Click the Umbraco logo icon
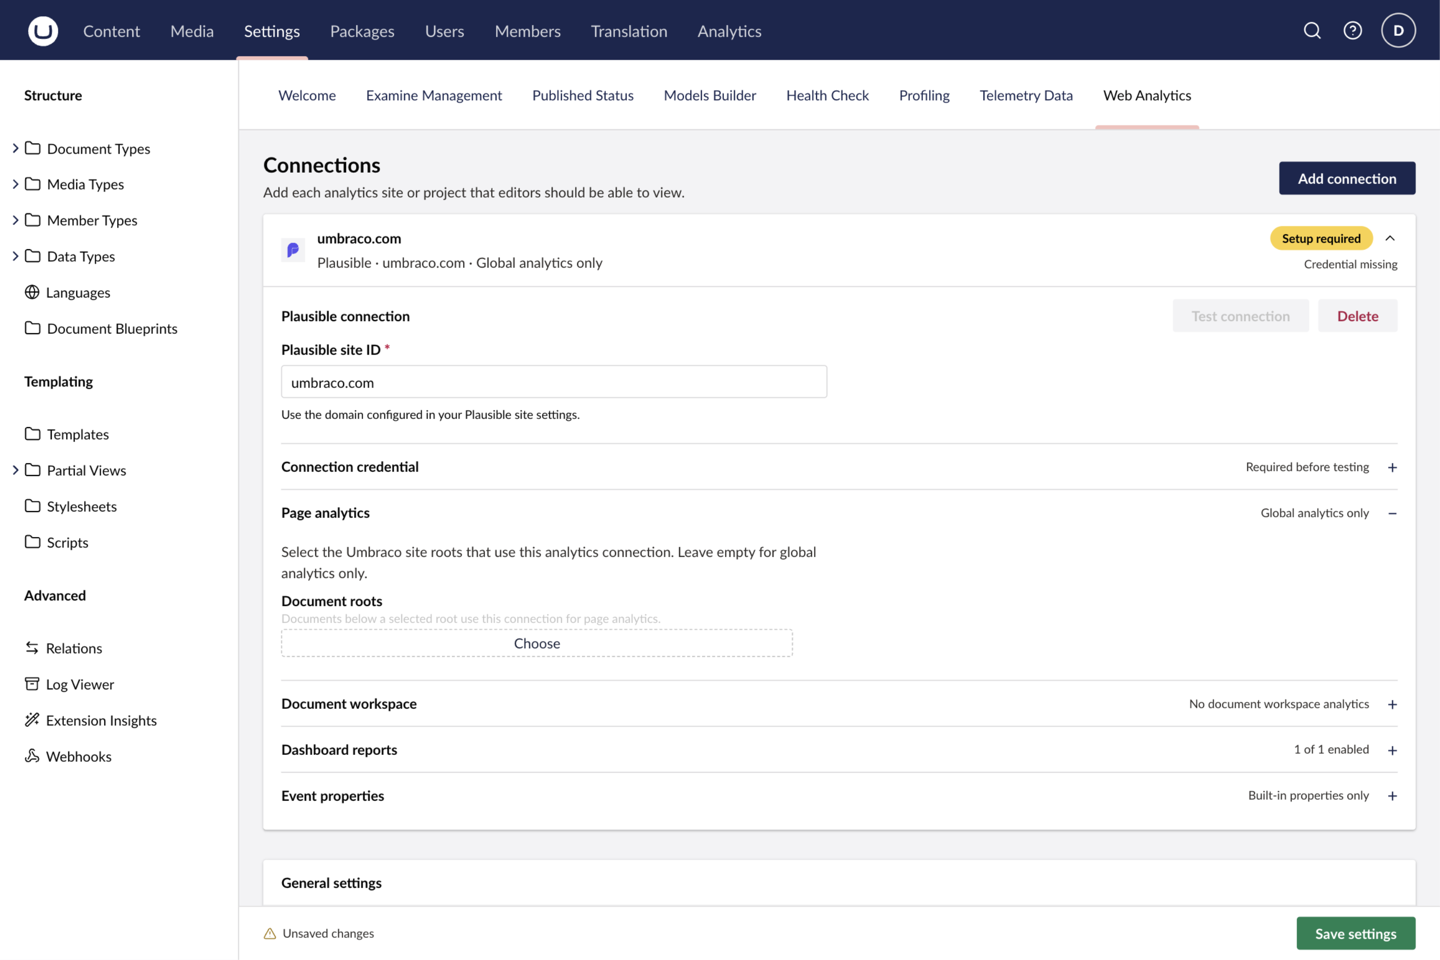 [x=43, y=31]
